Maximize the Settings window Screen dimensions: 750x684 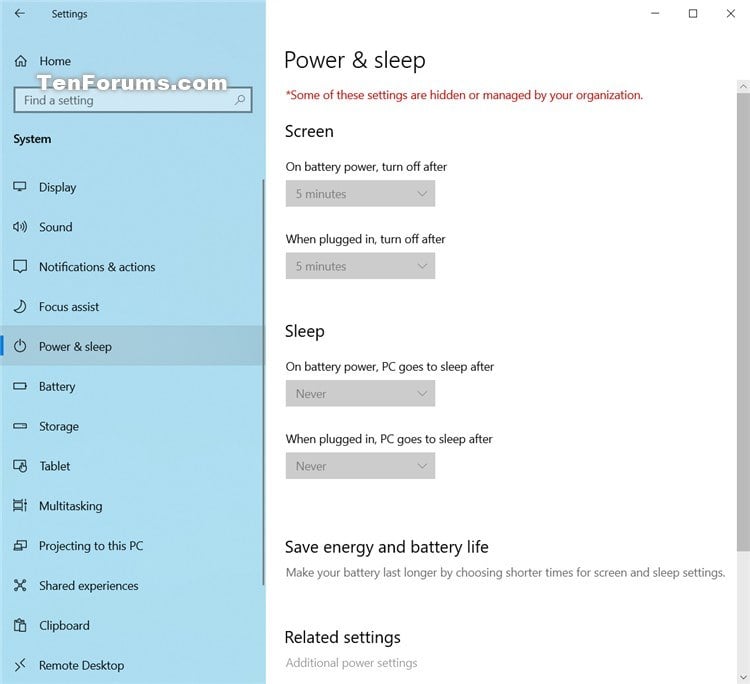pos(693,13)
